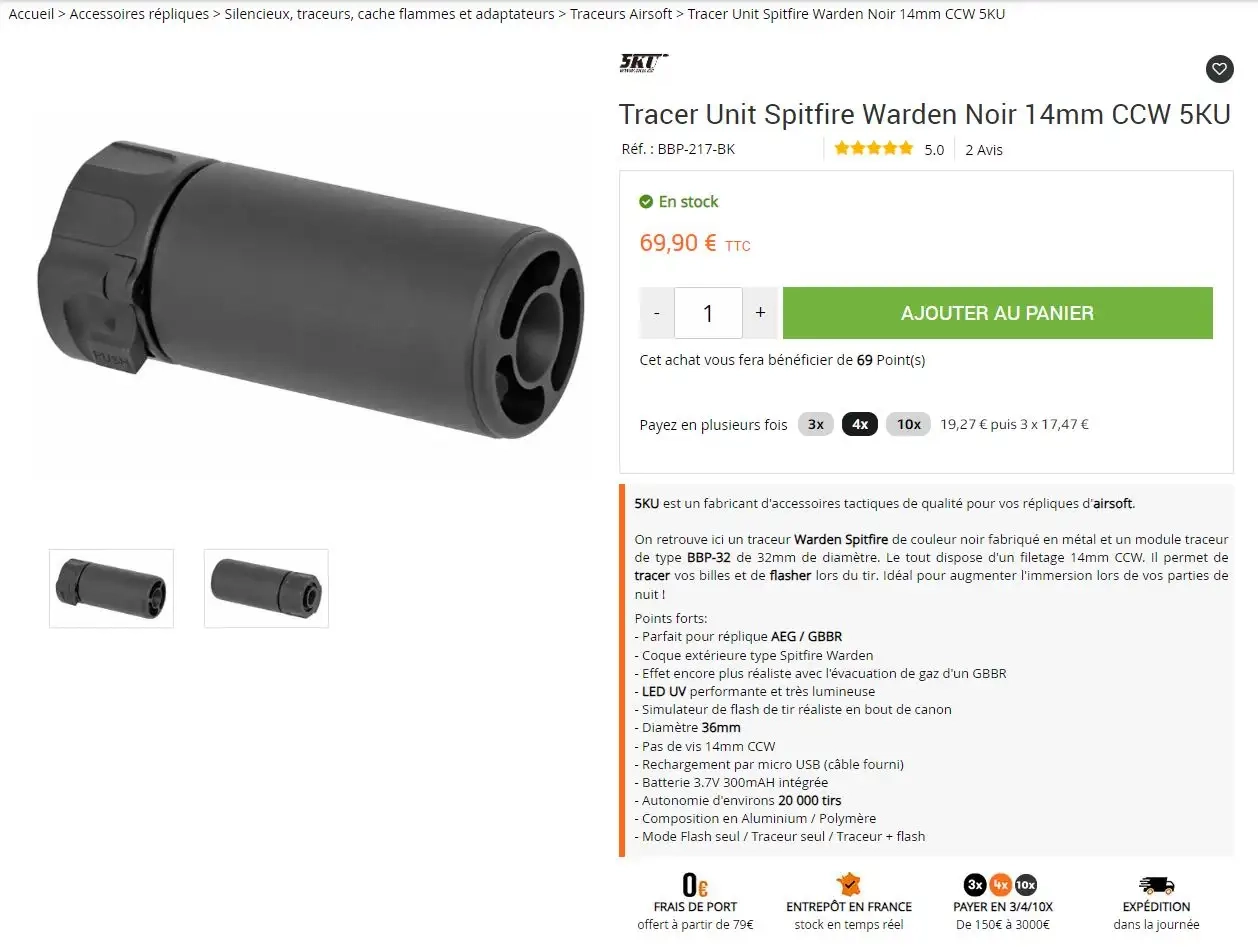Select the second product thumbnail

click(x=266, y=588)
